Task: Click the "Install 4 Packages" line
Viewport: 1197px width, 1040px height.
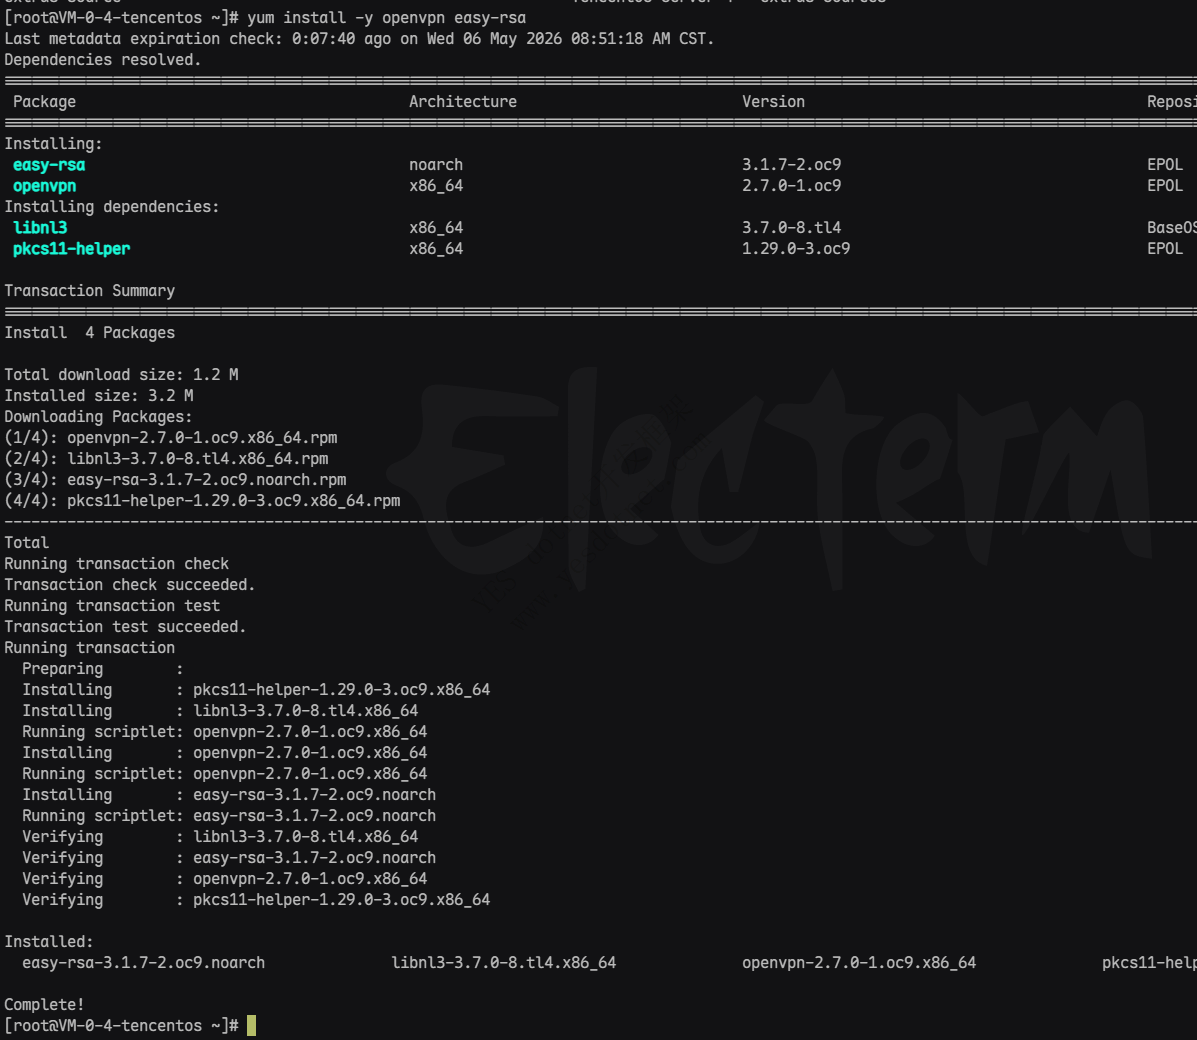Action: (x=89, y=333)
